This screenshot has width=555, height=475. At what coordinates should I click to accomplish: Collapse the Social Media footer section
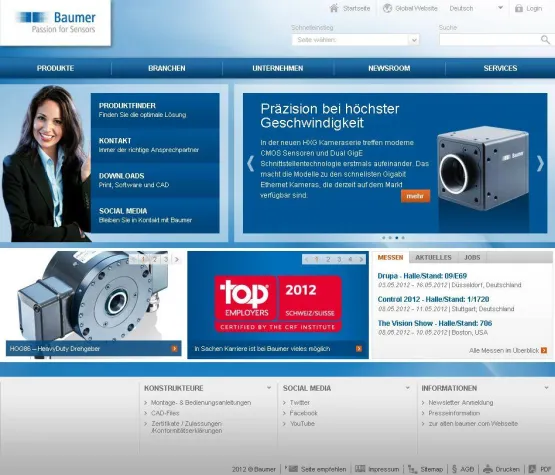408,388
